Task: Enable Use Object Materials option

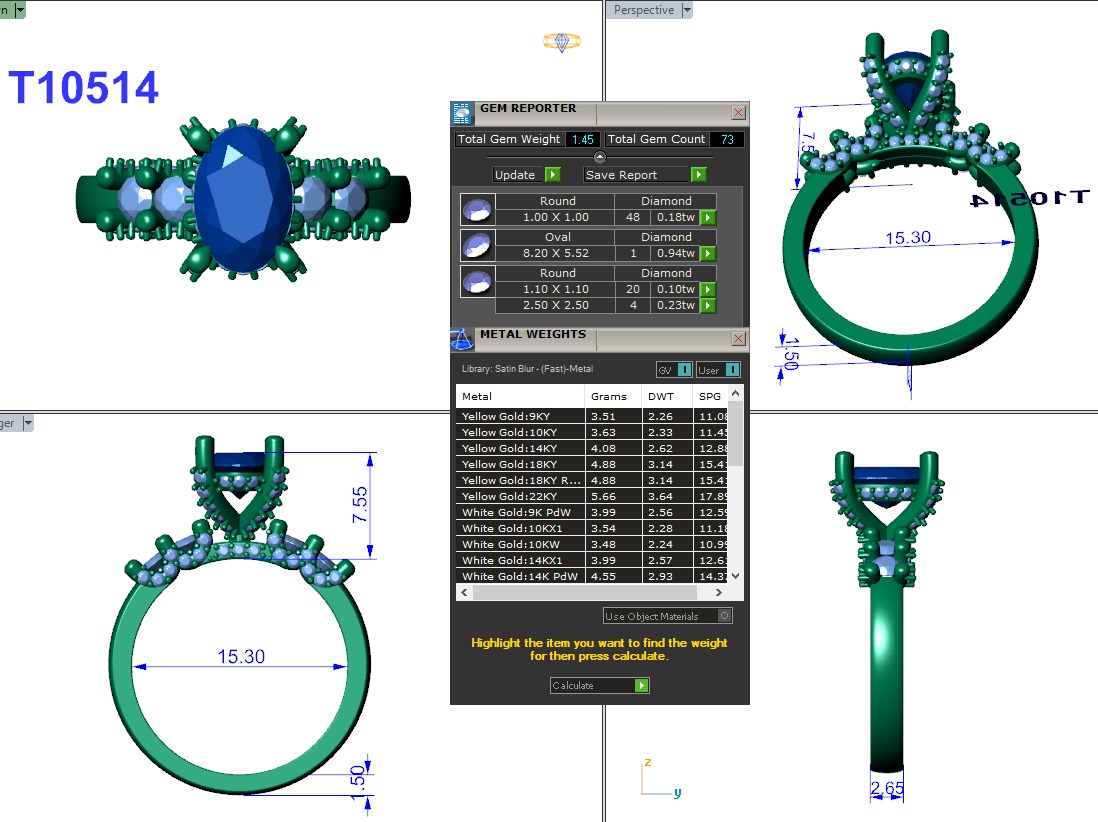Action: pyautogui.click(x=725, y=616)
